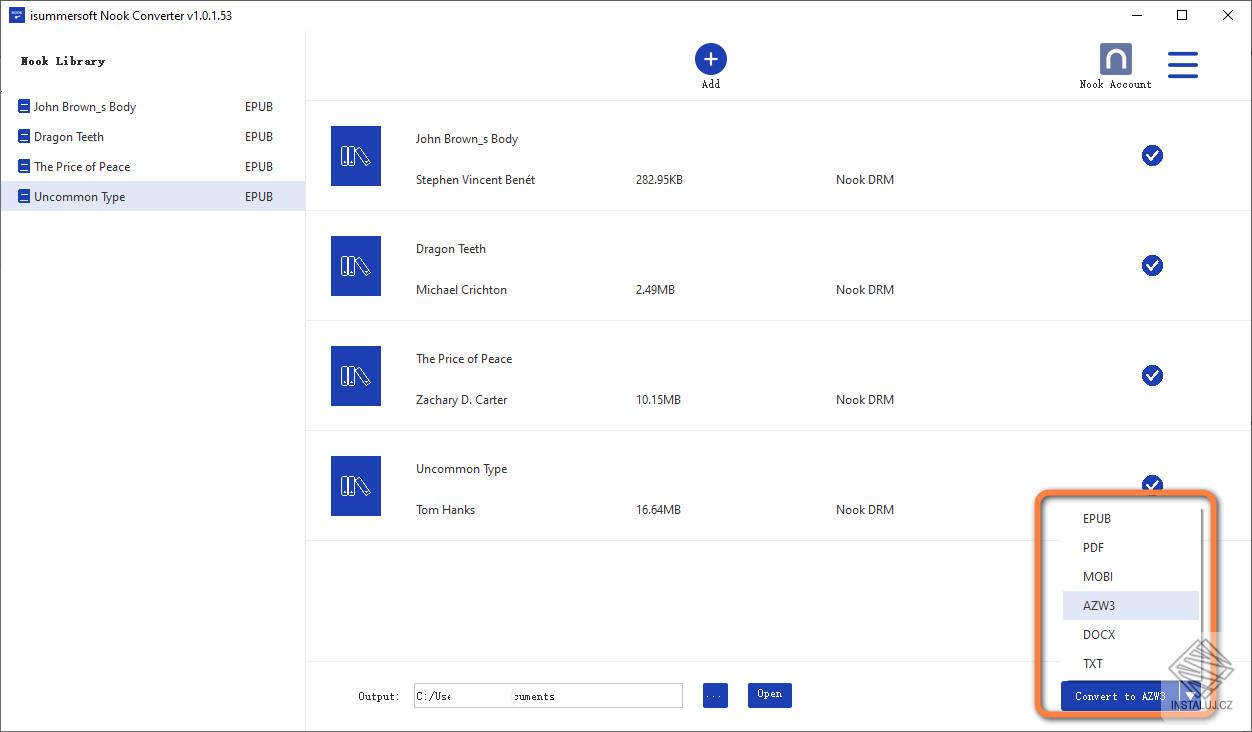Click the Nook Library heading
This screenshot has width=1252, height=732.
tap(63, 61)
